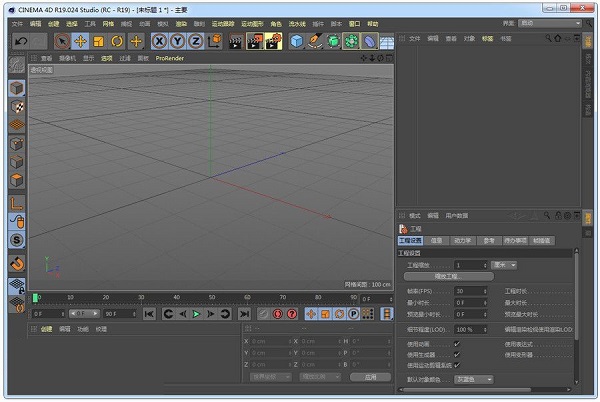
Task: Open the 灰蓝色 default object color dropdown
Action: (x=474, y=379)
